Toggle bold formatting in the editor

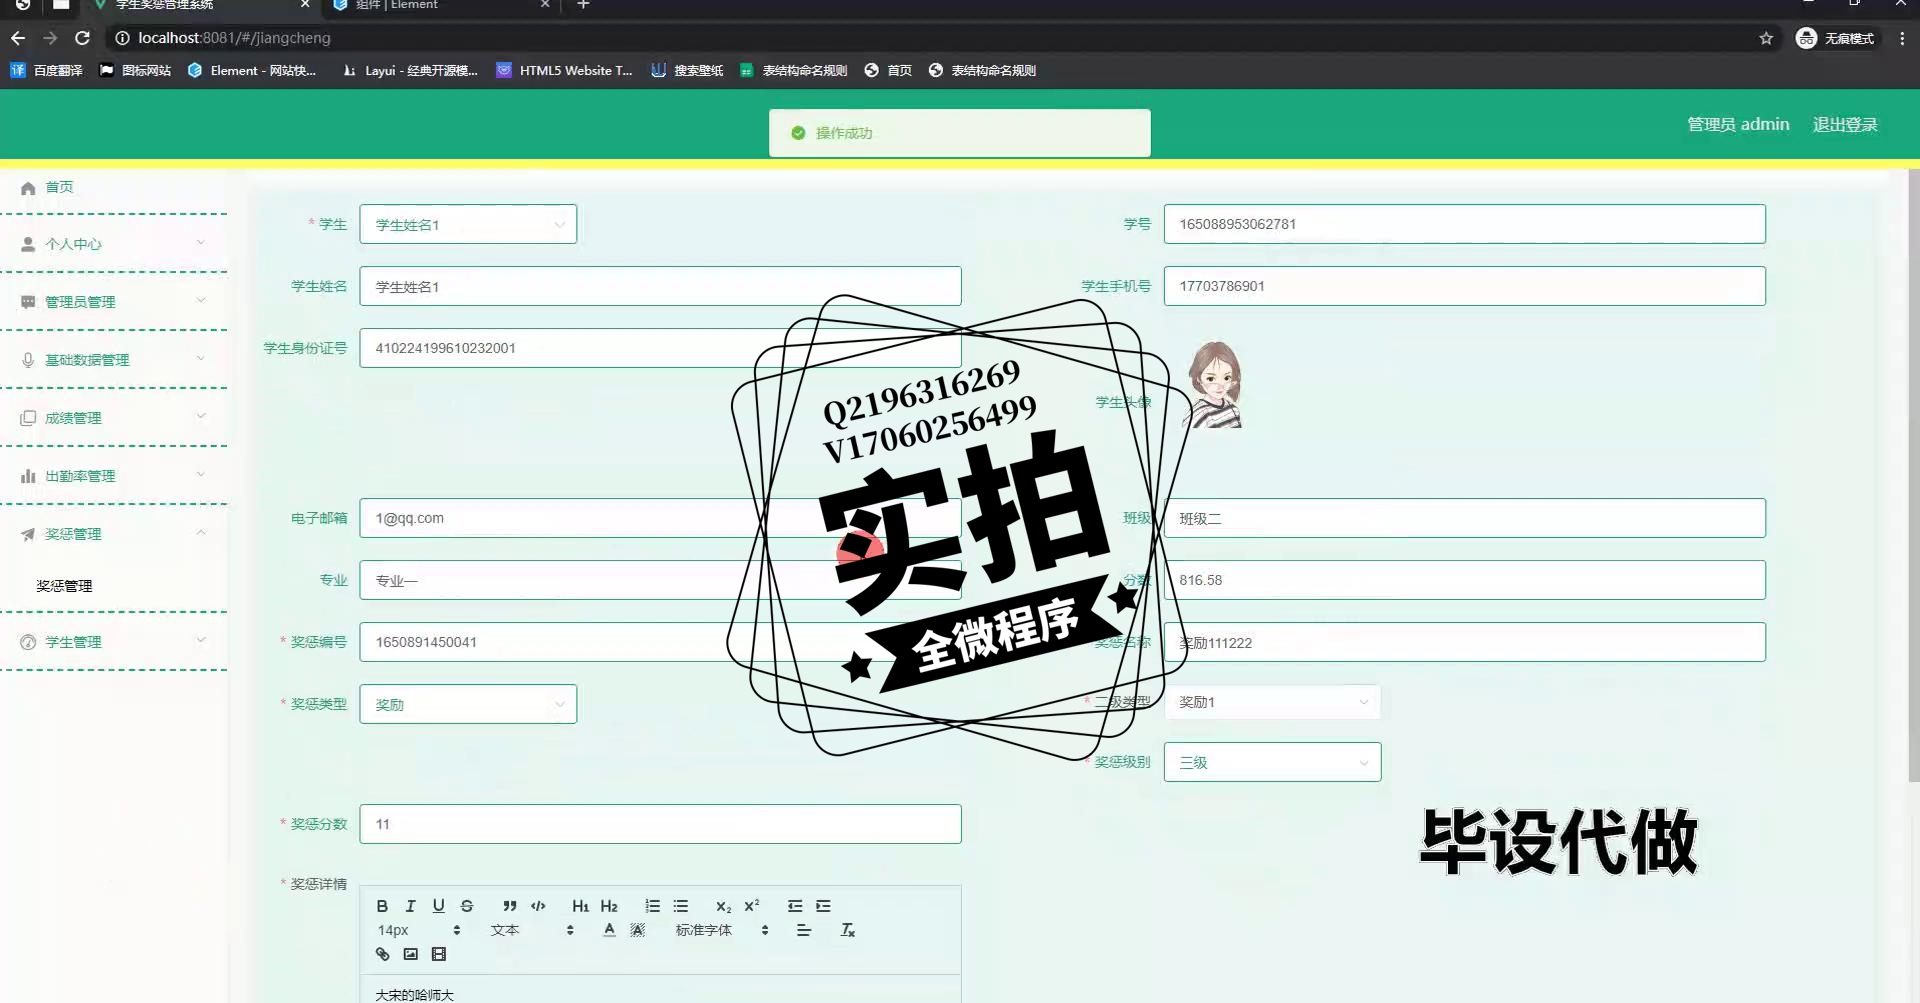[x=382, y=906]
